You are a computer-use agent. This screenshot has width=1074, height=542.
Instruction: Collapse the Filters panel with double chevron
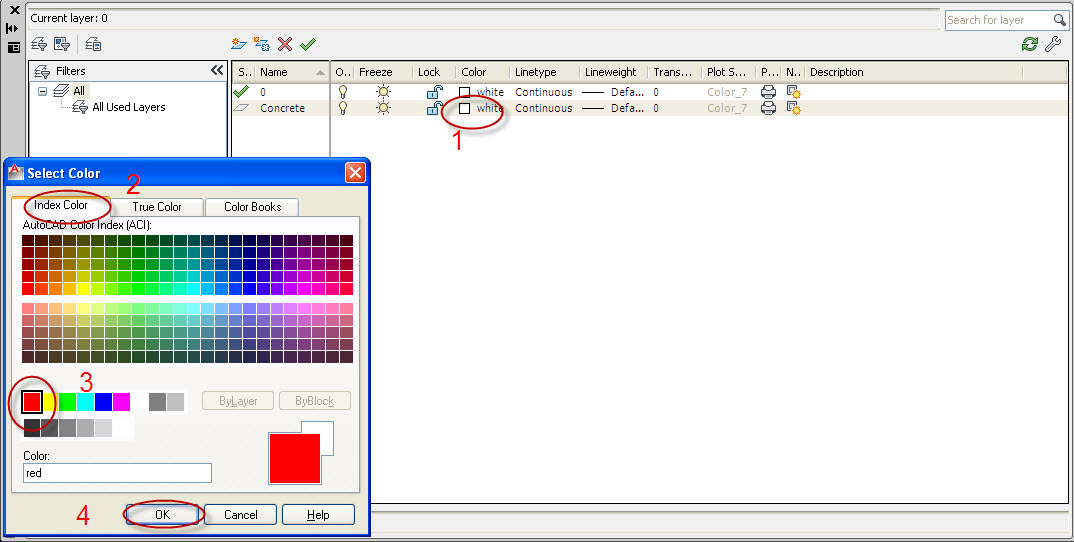217,70
